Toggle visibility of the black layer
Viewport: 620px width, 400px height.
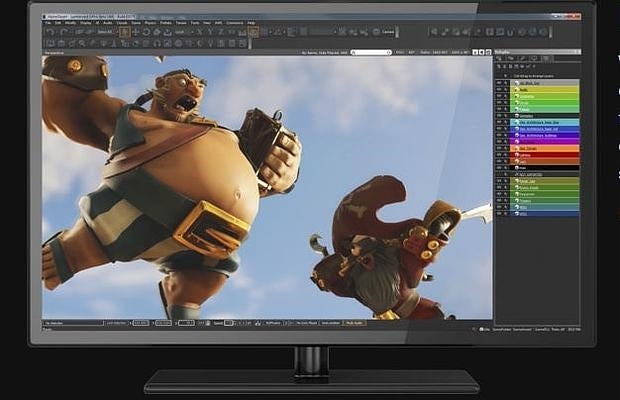tap(499, 168)
